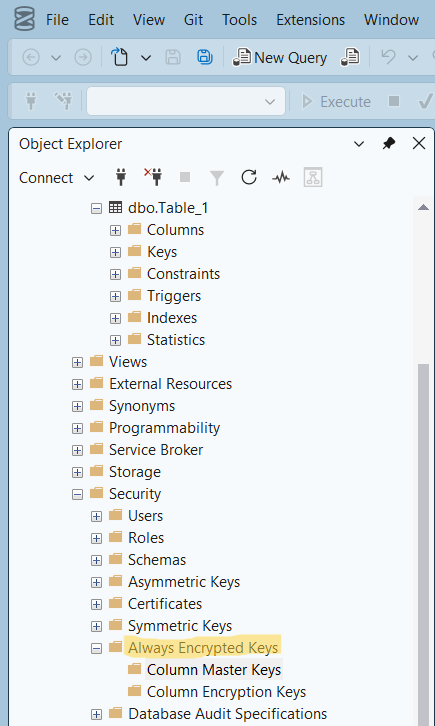Open the Window menu
This screenshot has height=726, width=435.
392,20
